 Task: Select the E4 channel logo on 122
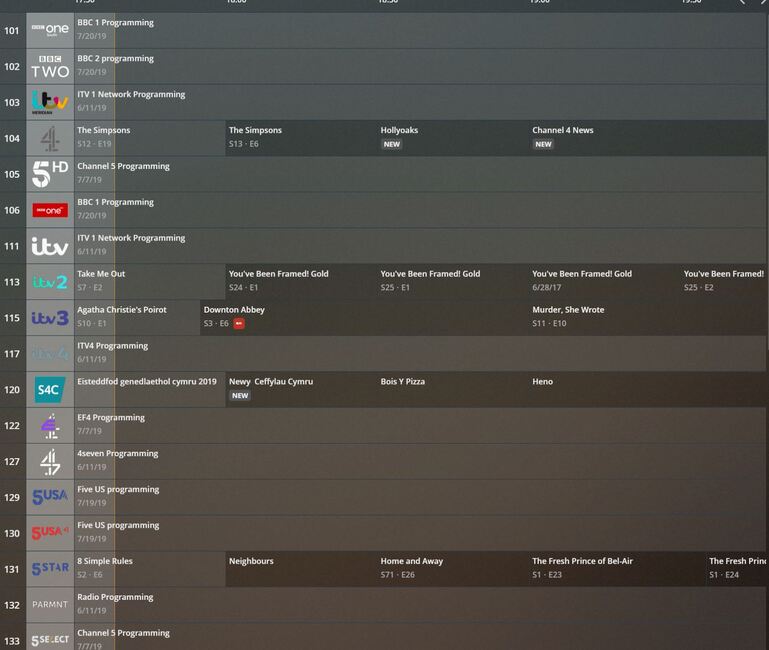click(50, 425)
